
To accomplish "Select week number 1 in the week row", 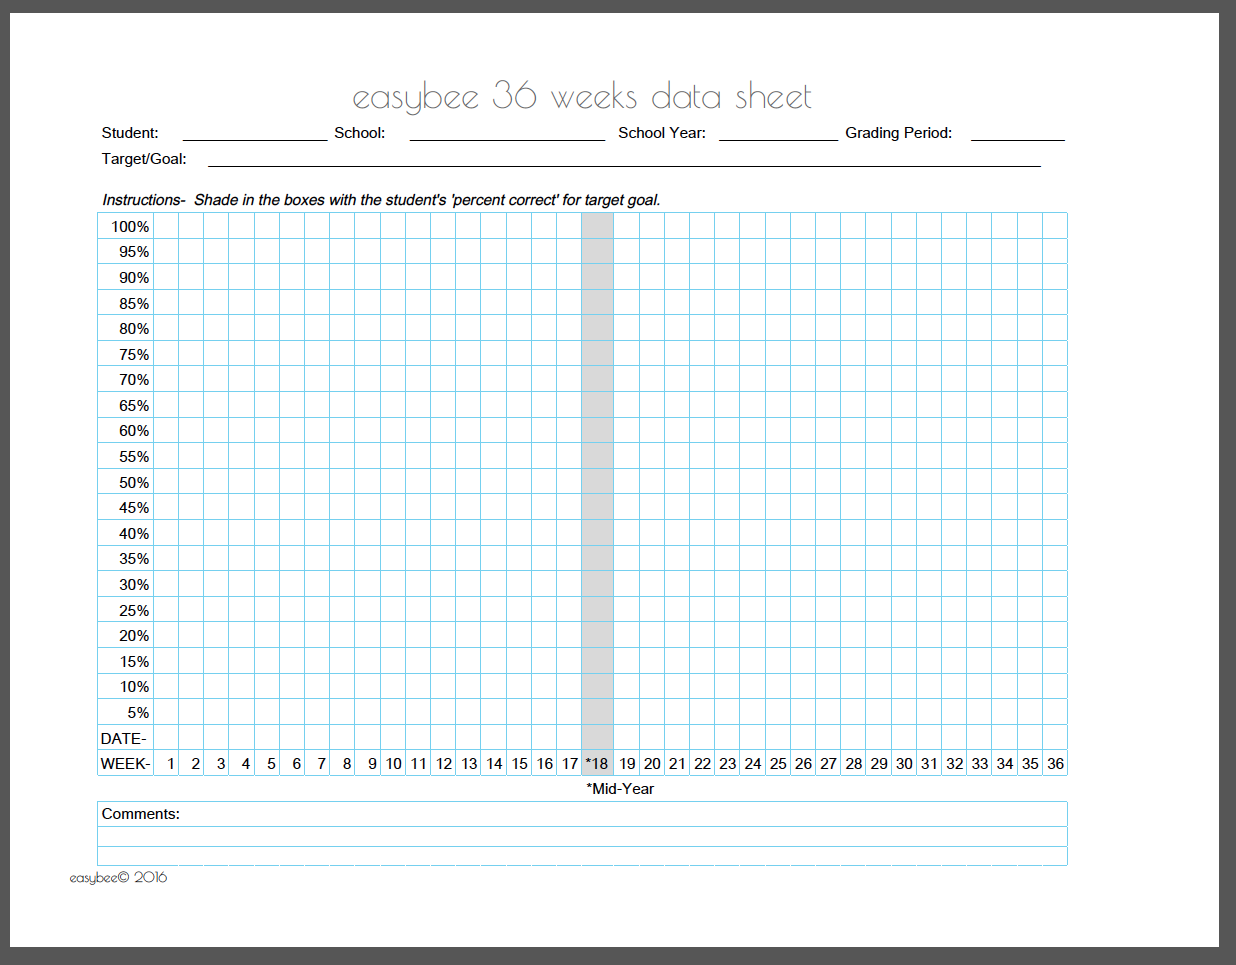I will point(168,763).
